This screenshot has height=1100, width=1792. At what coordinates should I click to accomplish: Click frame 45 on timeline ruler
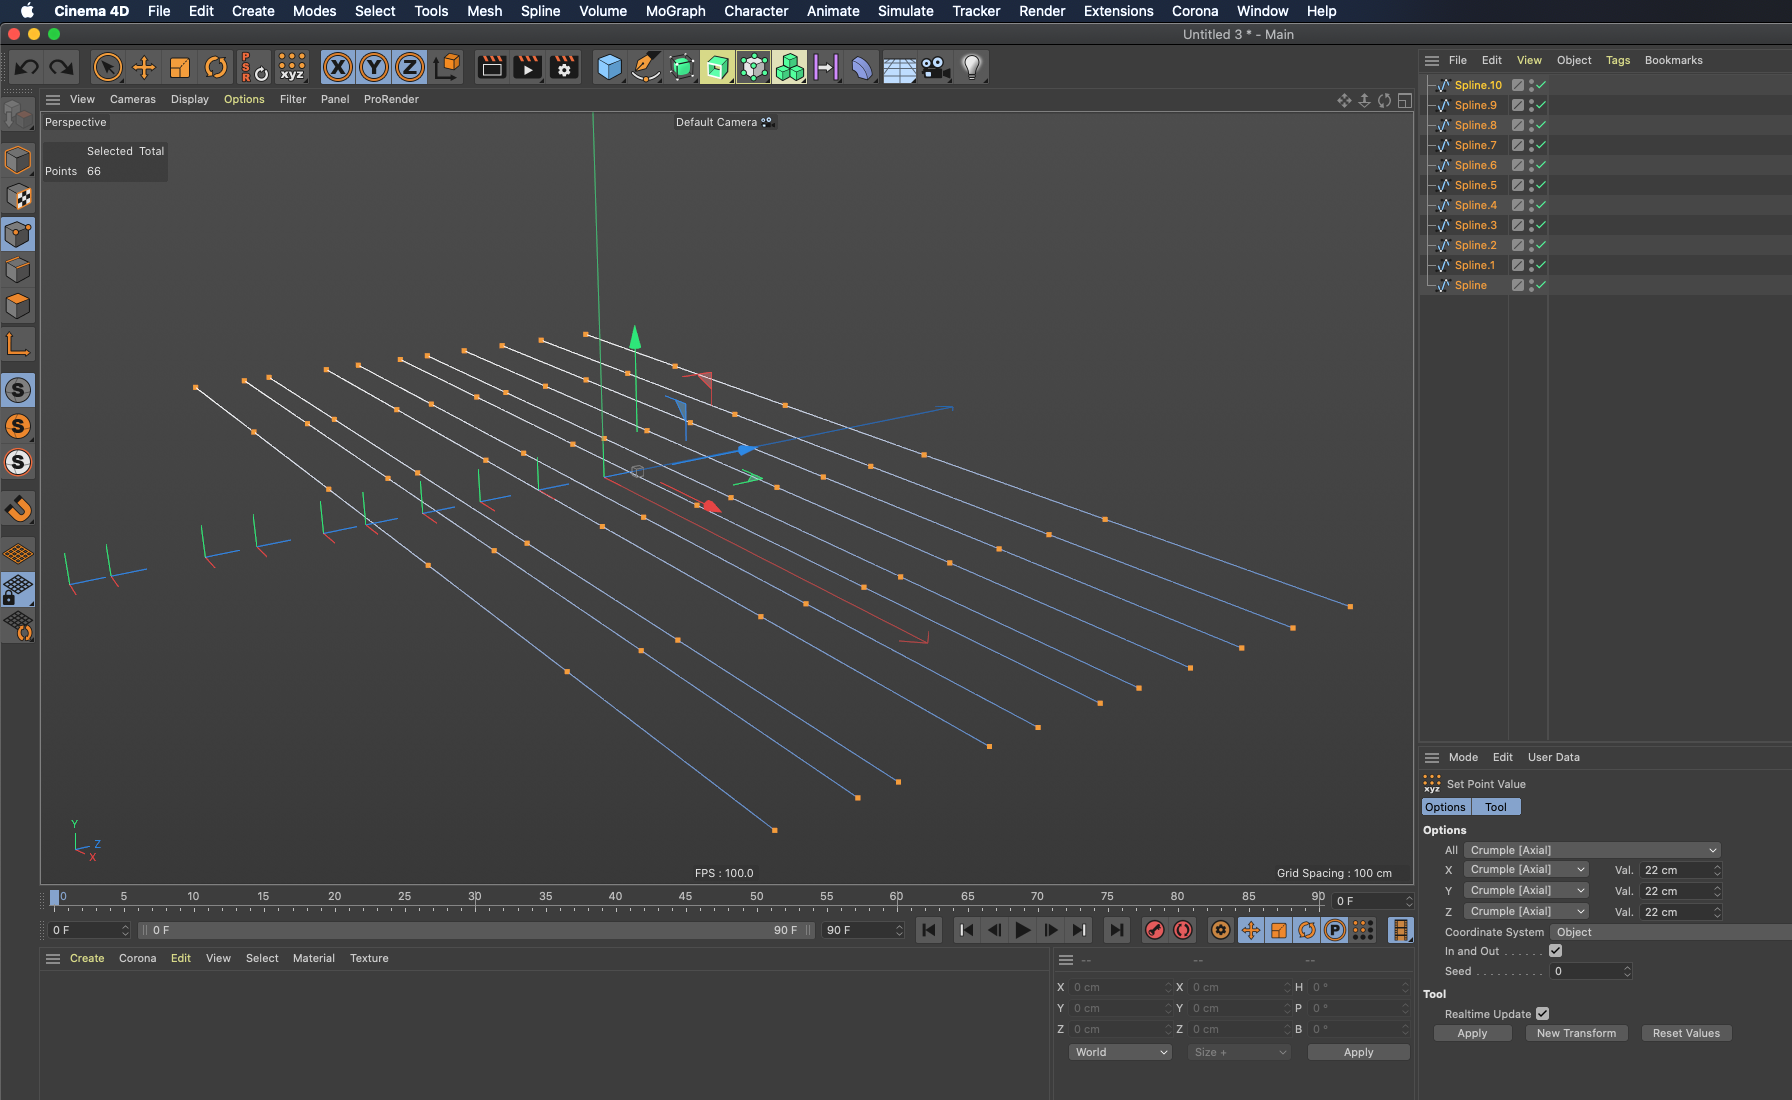pos(685,897)
